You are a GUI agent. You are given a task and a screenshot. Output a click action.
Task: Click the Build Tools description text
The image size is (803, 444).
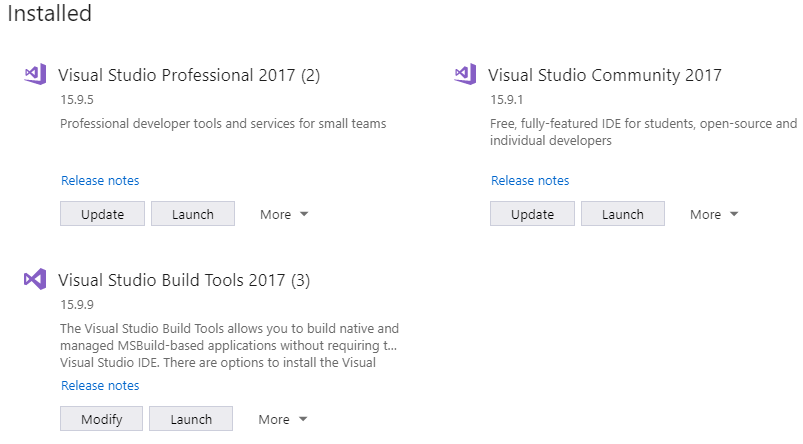pos(229,345)
